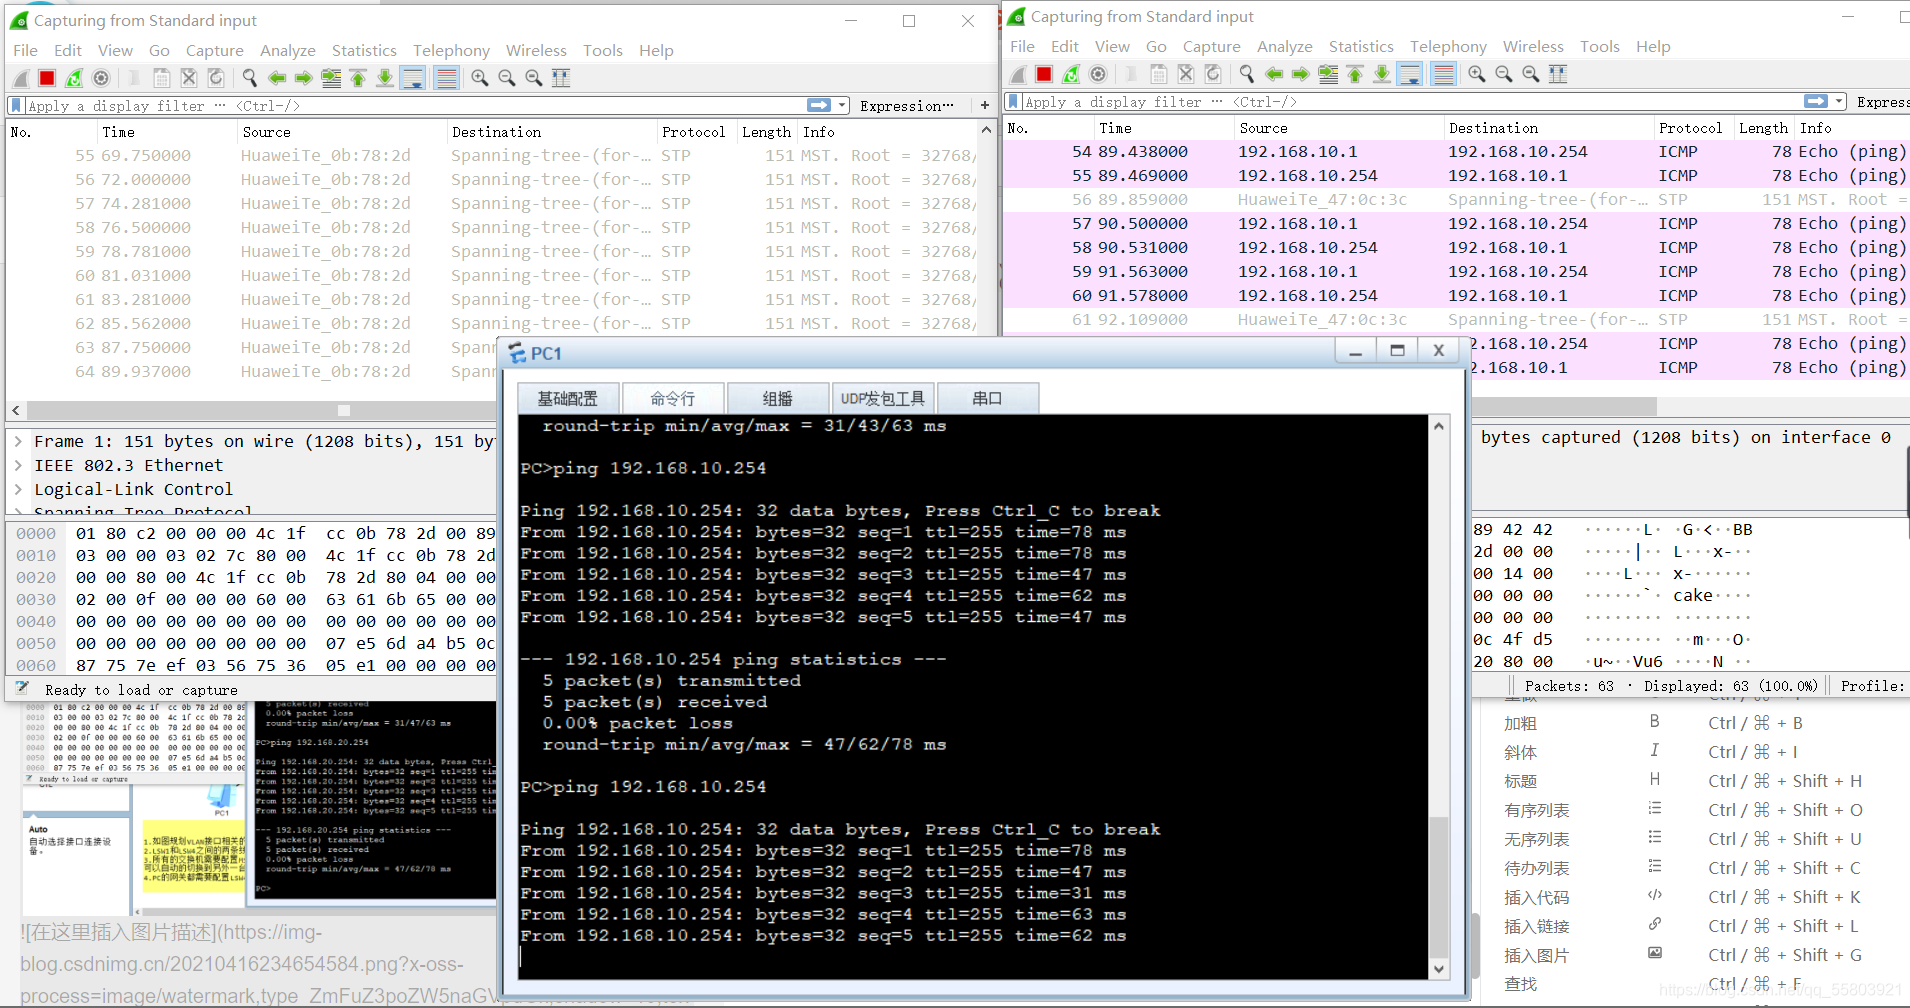Screen dimensions: 1910x1008
Task: Zoom in text in the left Wireshark toolbar
Action: pyautogui.click(x=480, y=78)
